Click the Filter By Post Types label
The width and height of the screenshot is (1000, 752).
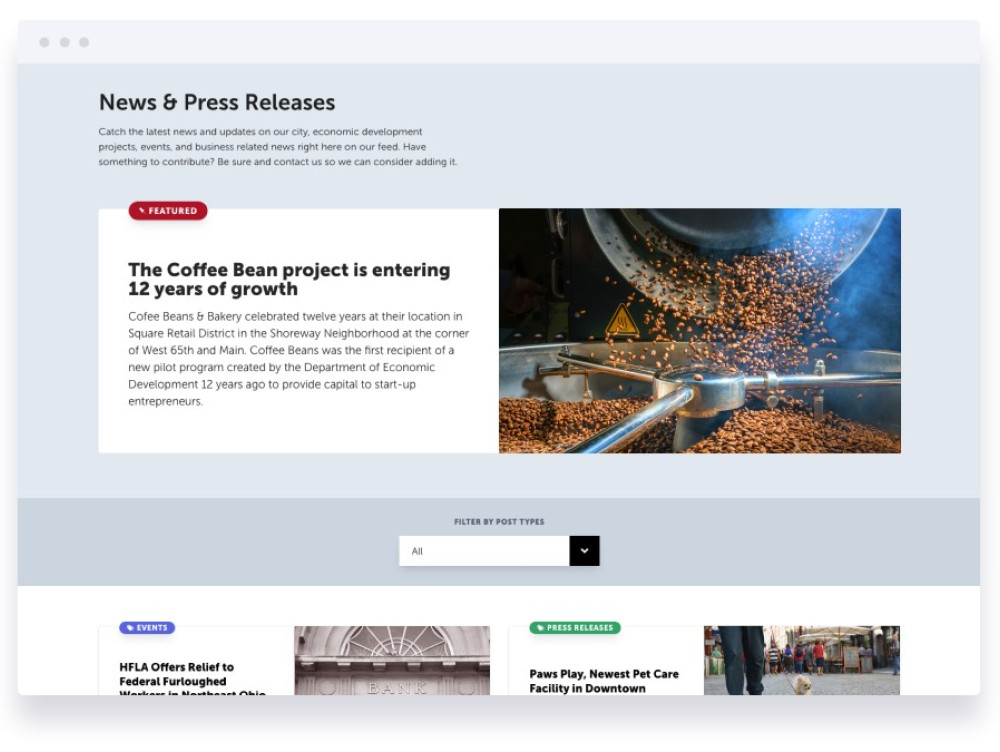[499, 522]
